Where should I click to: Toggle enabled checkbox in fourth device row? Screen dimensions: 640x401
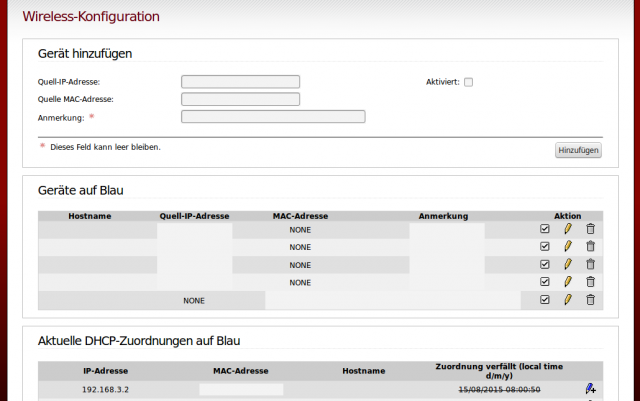544,282
